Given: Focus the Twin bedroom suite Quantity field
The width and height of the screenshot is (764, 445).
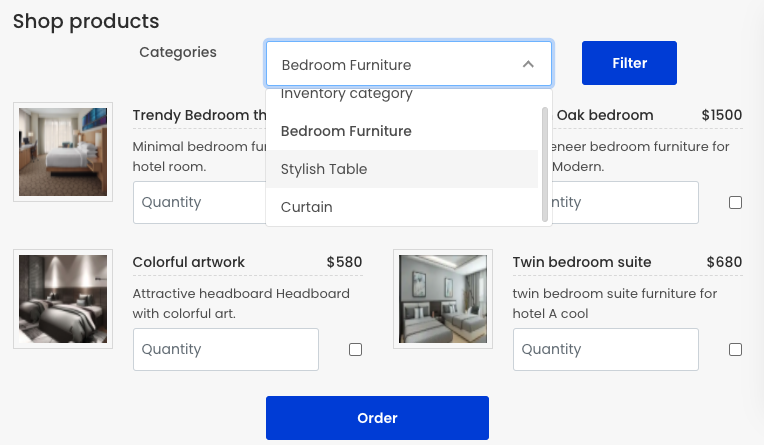Looking at the screenshot, I should point(606,349).
